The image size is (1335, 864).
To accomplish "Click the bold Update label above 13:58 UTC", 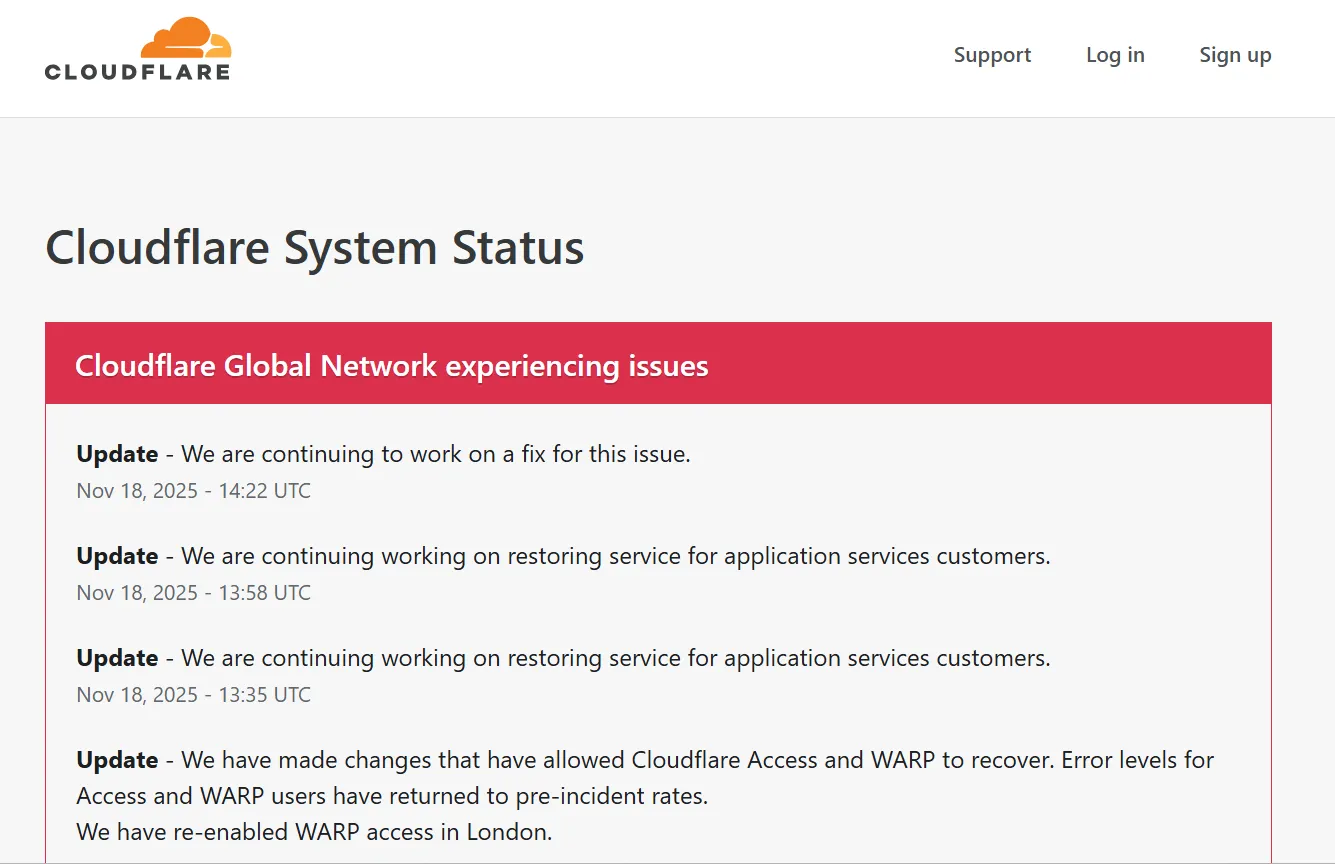I will coord(117,556).
